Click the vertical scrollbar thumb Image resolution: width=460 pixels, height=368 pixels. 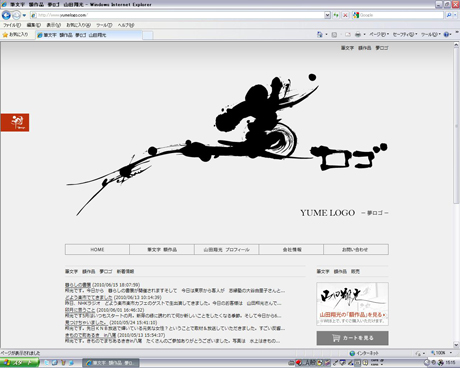(456, 126)
